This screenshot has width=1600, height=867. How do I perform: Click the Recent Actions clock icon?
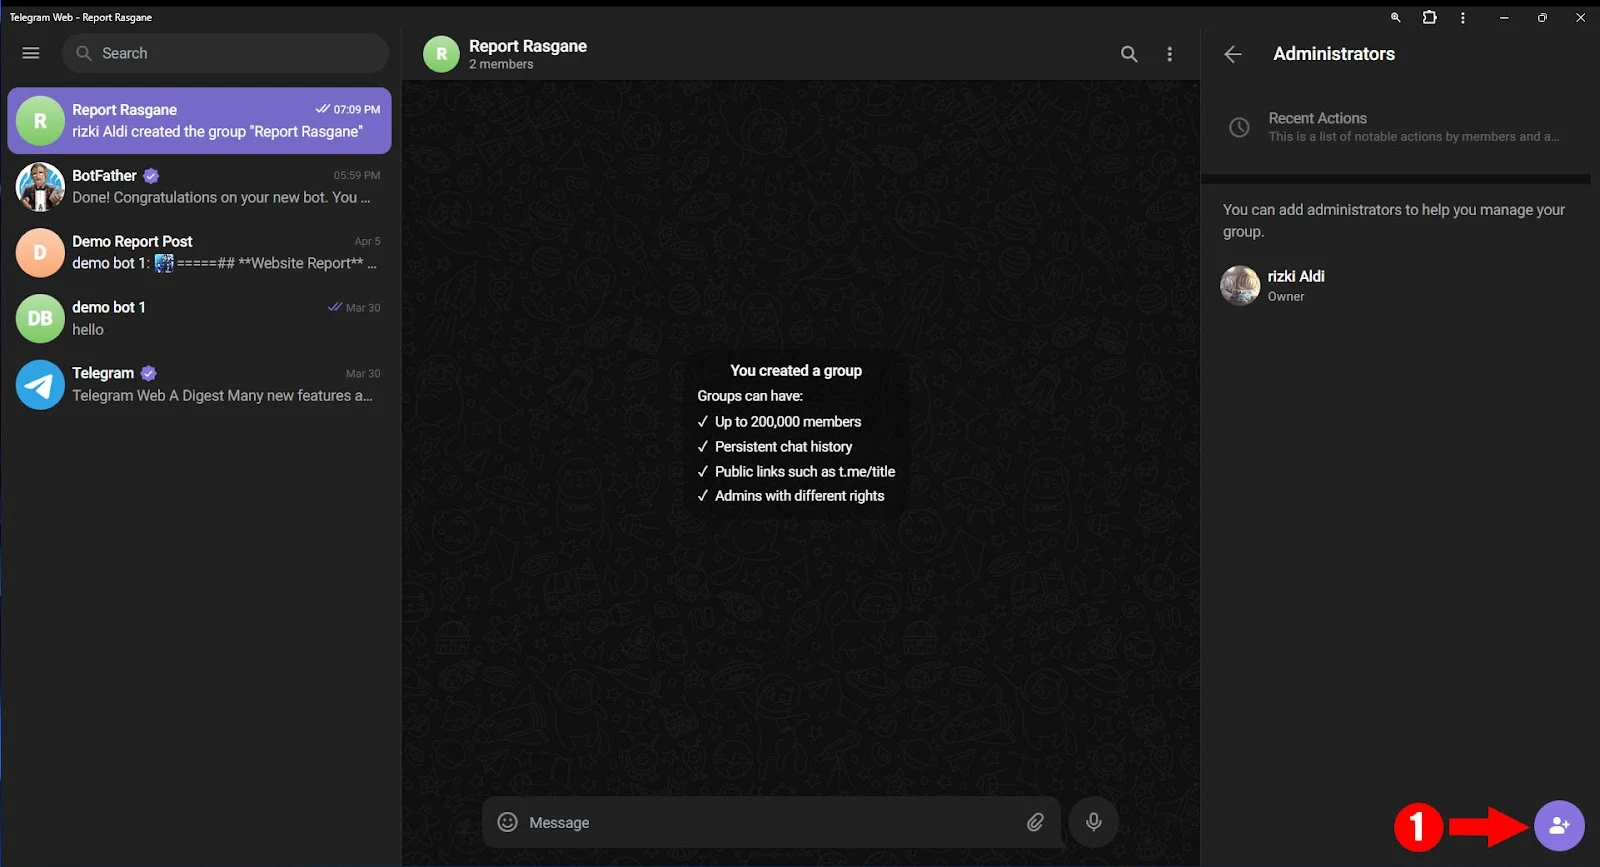coord(1239,127)
